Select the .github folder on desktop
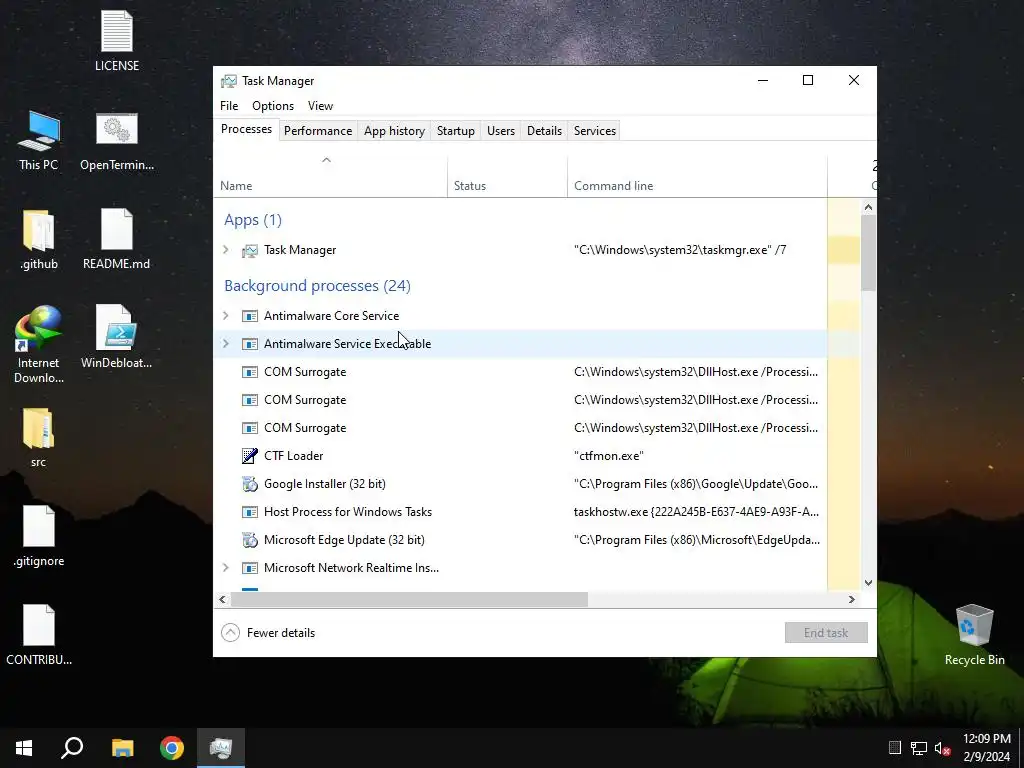 point(39,240)
